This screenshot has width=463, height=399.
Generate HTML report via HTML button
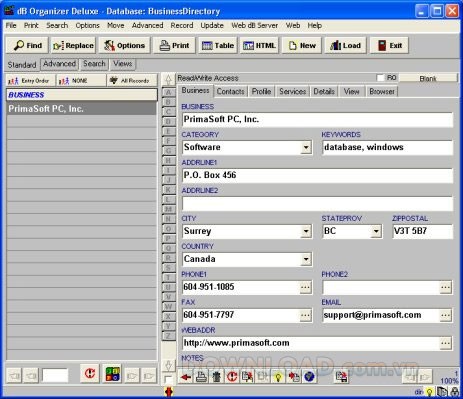(259, 45)
